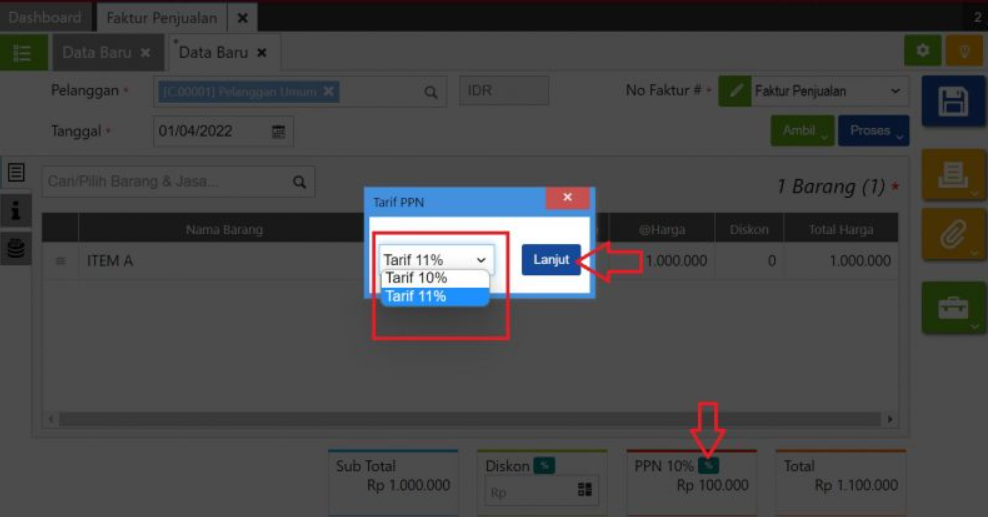Switch to the Dashboard tab
The width and height of the screenshot is (988, 517).
tap(44, 17)
